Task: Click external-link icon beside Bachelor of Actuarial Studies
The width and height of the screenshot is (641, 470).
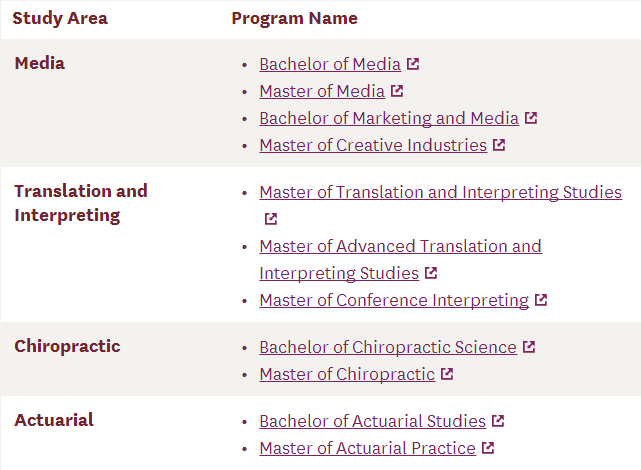Action: point(498,421)
